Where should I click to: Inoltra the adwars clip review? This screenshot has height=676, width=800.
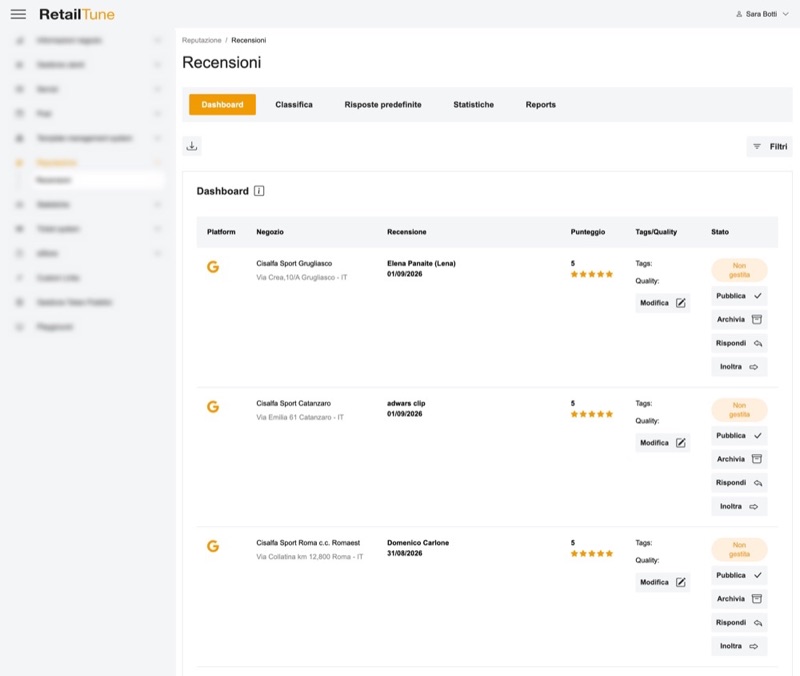739,507
